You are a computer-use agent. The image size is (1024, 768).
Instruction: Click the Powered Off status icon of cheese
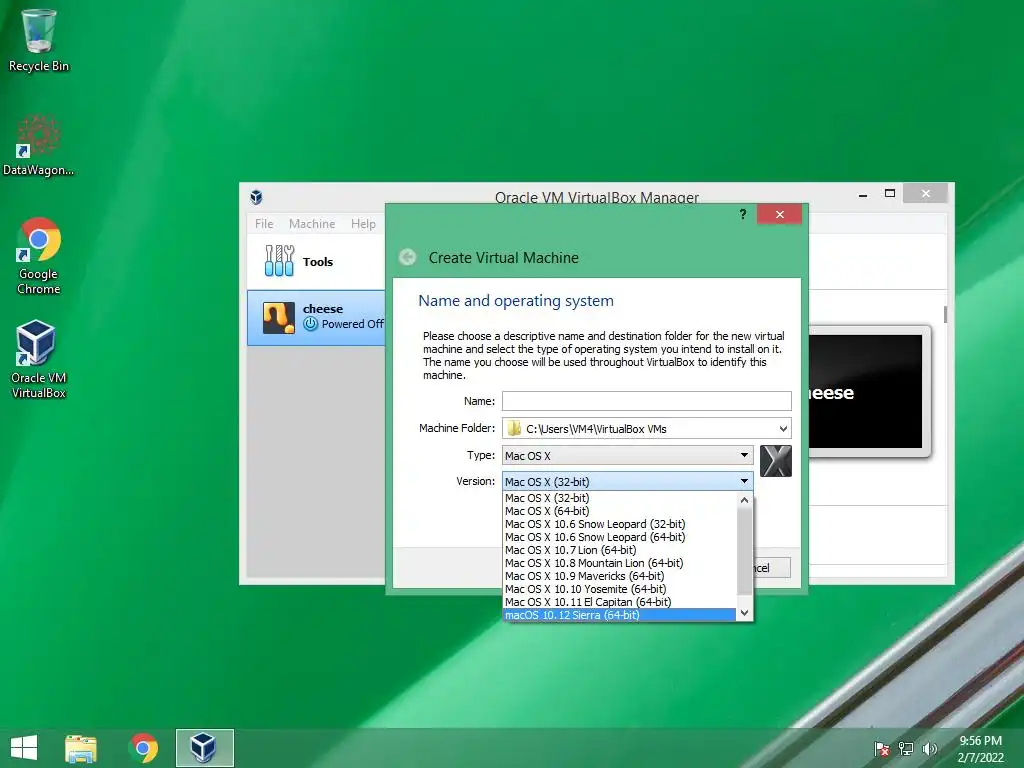coord(311,324)
